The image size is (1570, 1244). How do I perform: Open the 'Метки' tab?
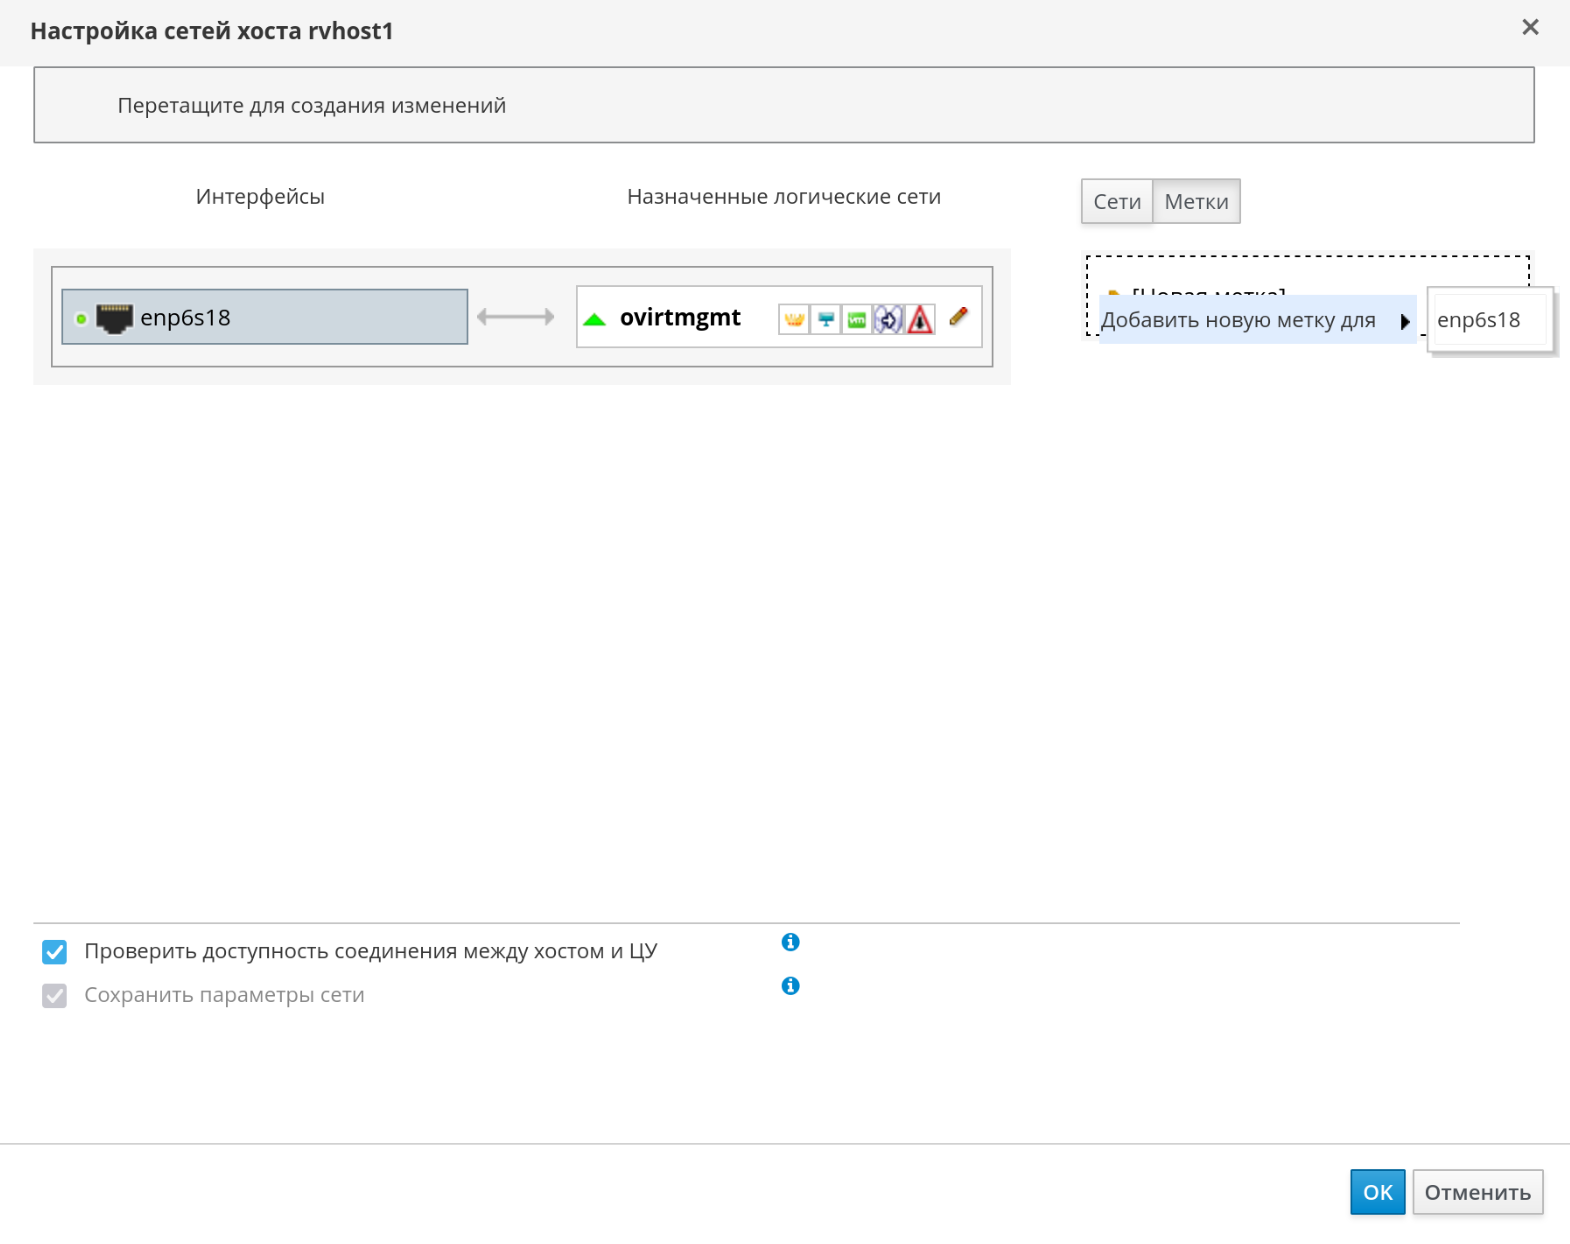1196,201
